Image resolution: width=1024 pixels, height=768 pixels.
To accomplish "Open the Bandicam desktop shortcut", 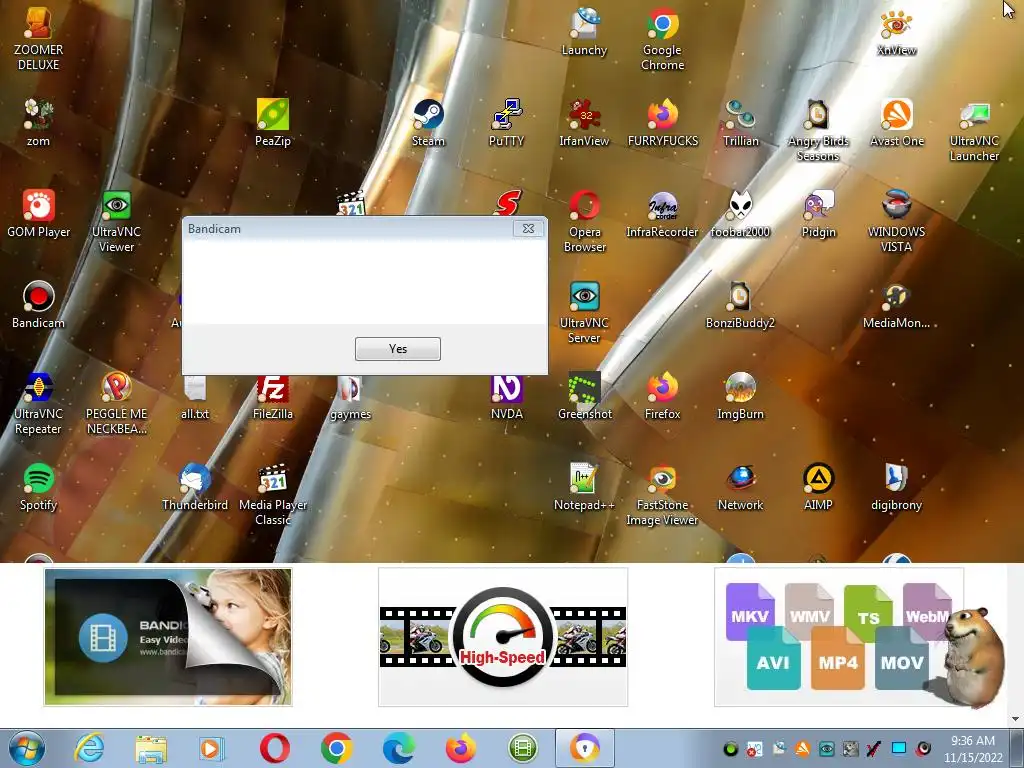I will 39,305.
